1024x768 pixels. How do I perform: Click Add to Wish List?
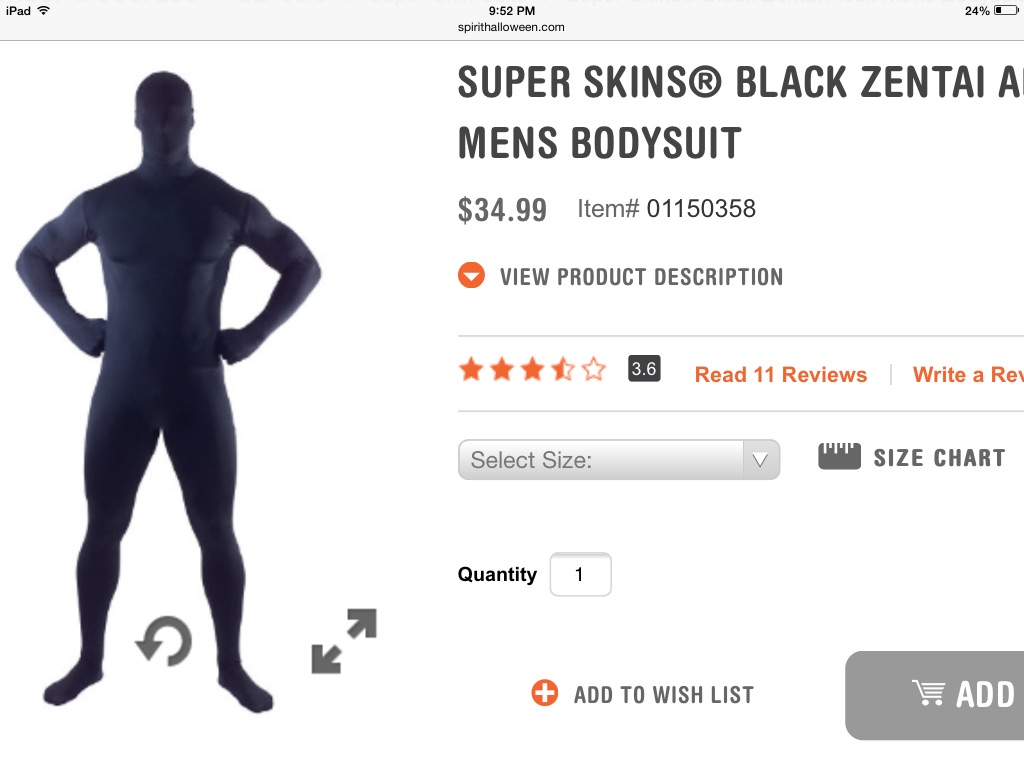pos(663,694)
